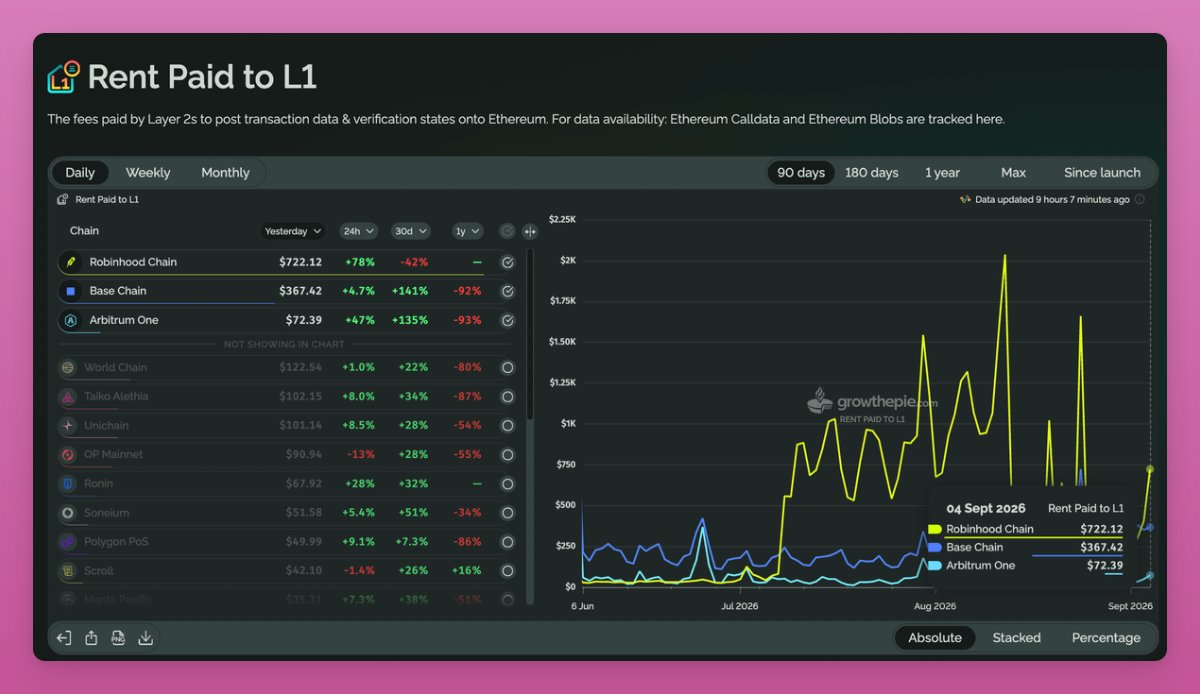Enable Taiko Alethia in the chart
This screenshot has height=694, width=1200.
click(x=508, y=396)
